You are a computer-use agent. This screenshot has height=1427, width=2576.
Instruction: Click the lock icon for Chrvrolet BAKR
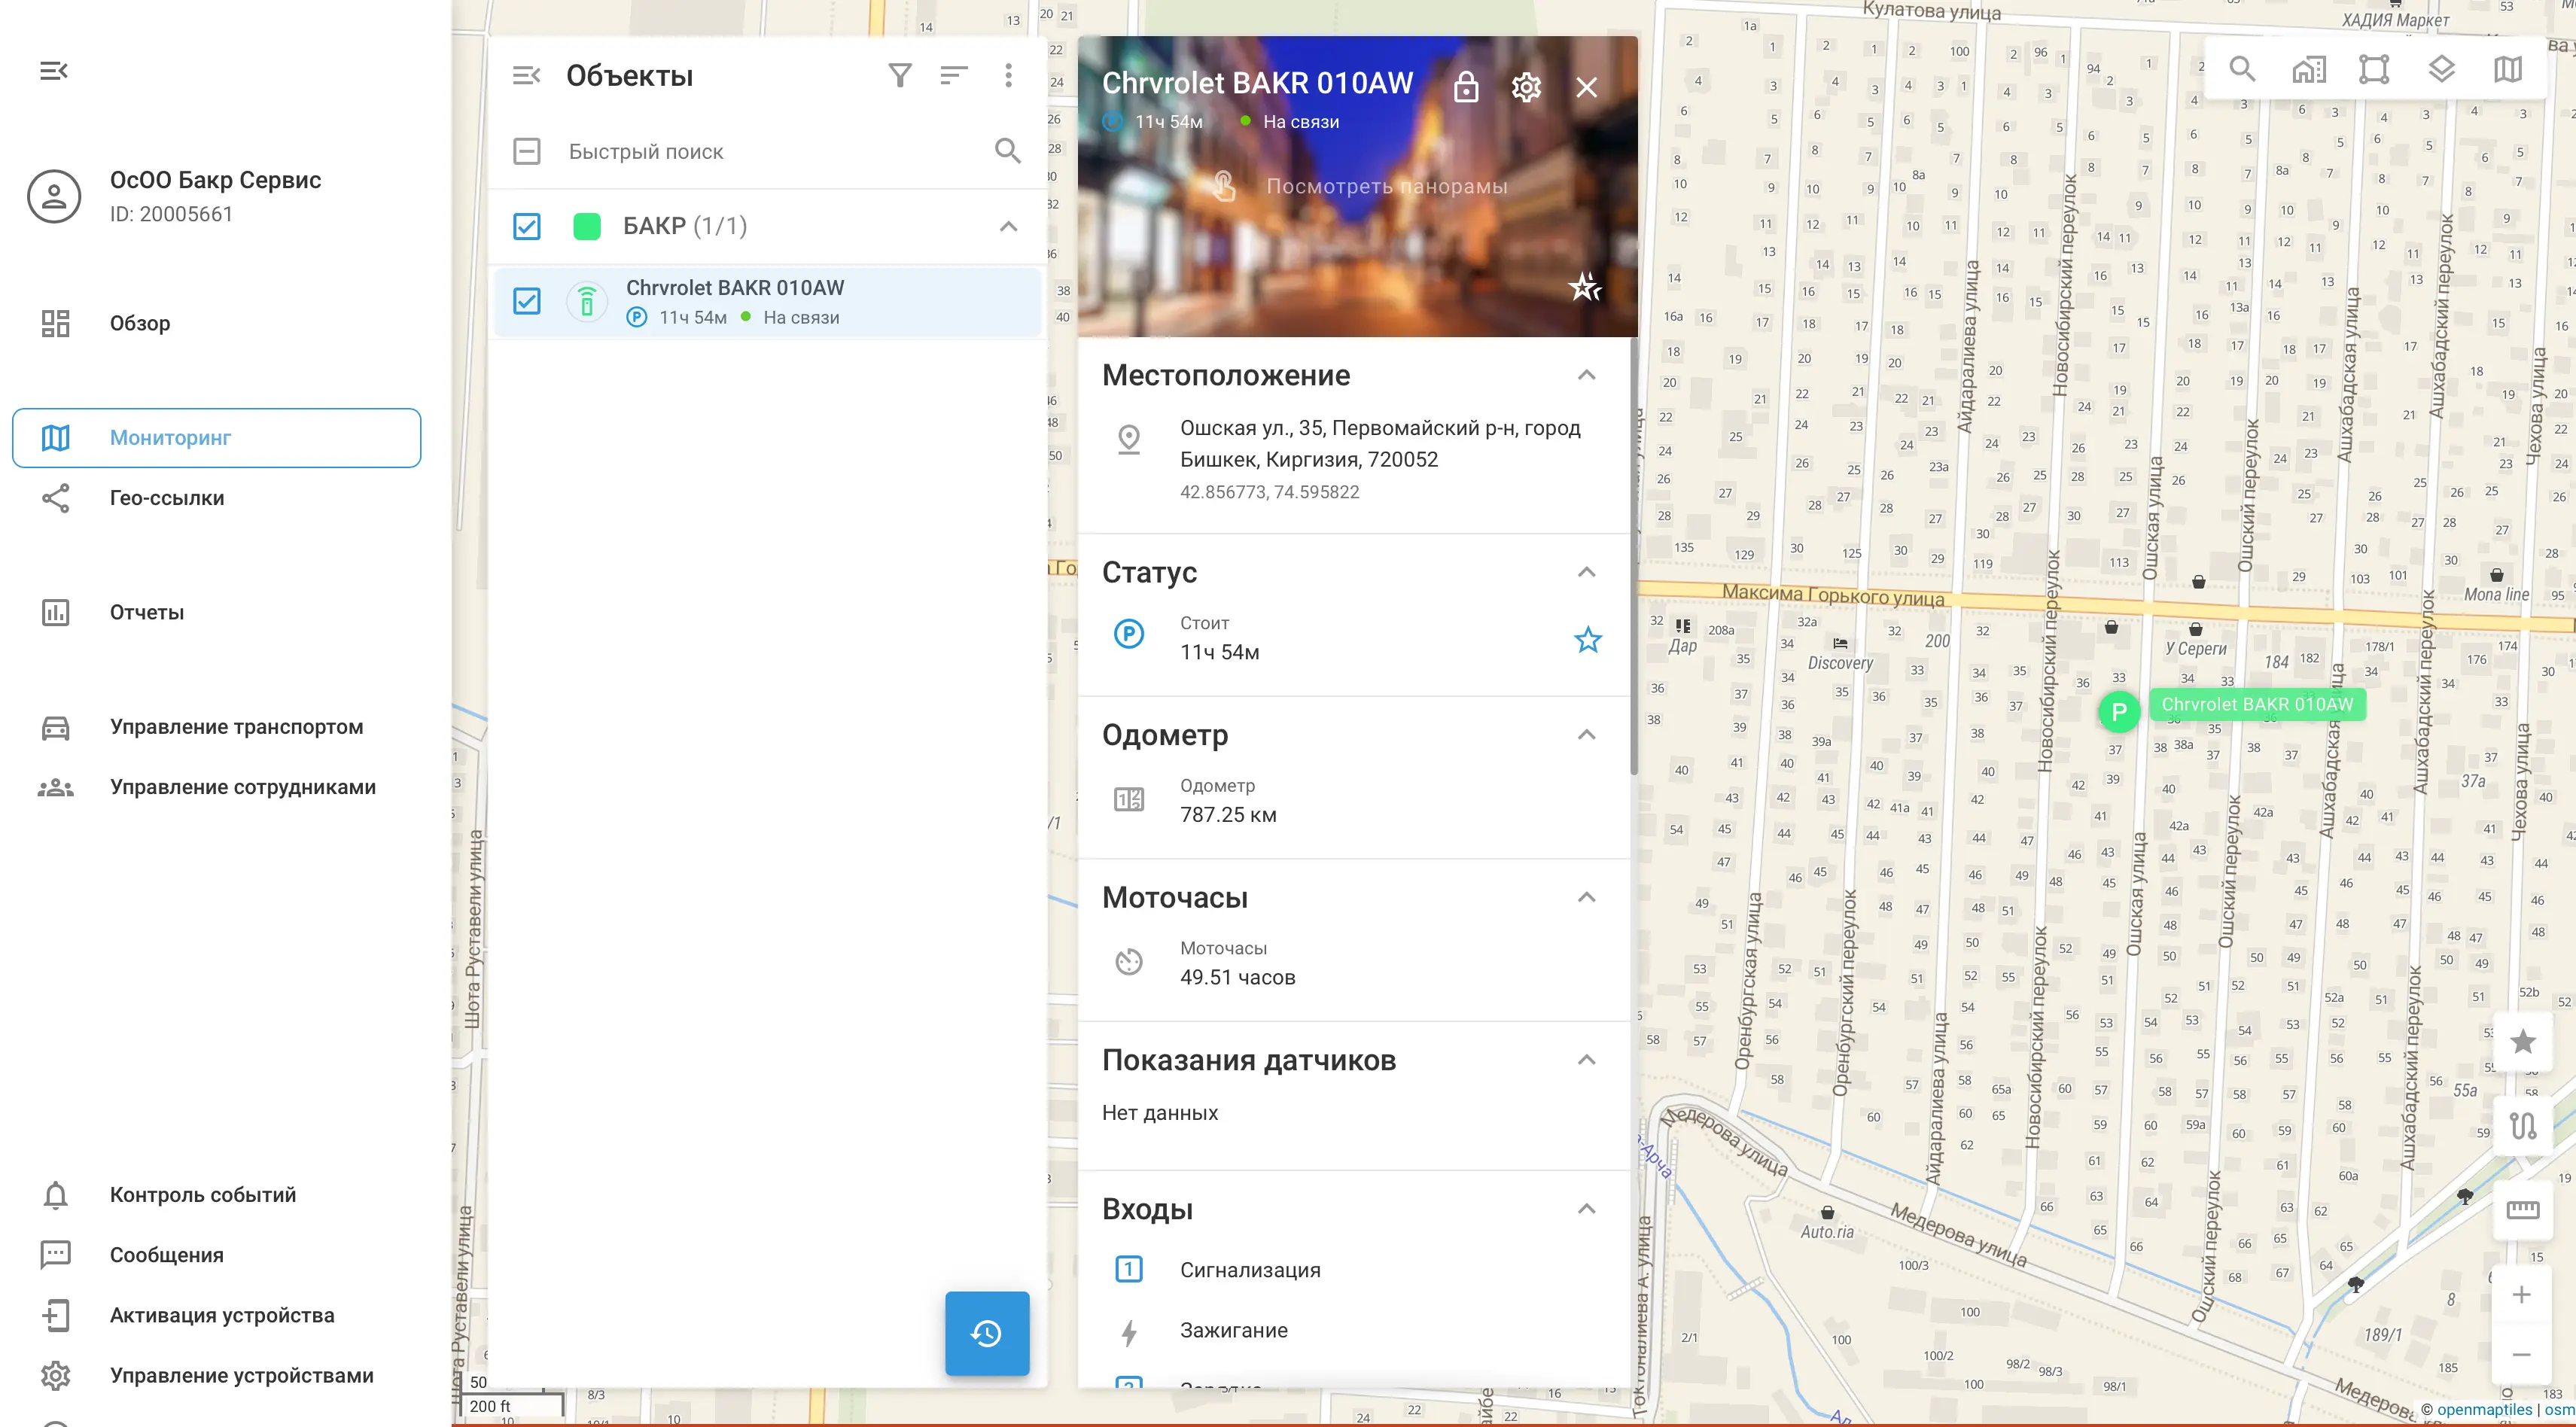[x=1466, y=87]
